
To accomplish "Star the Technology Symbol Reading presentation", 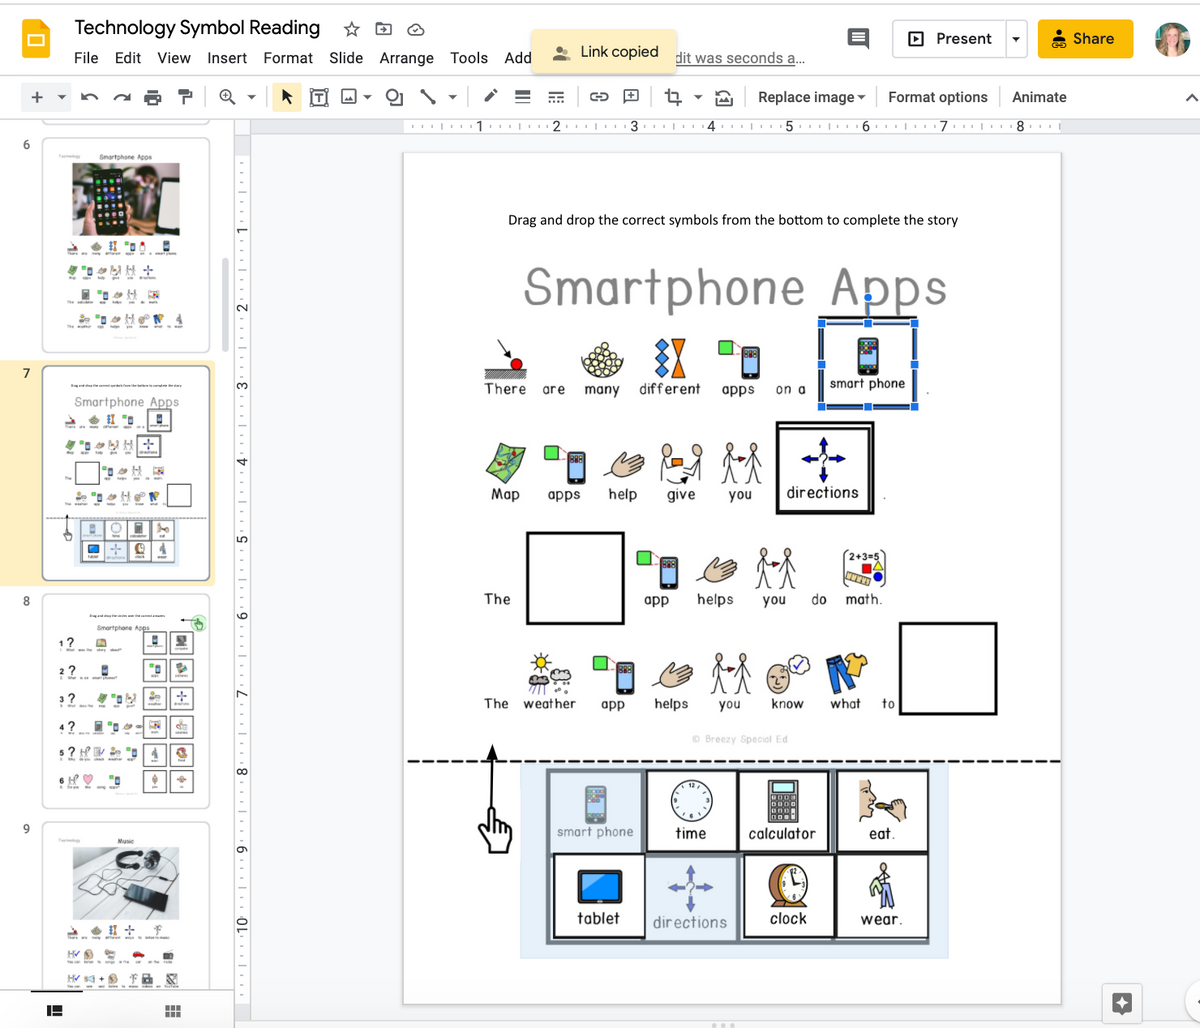I will pyautogui.click(x=352, y=29).
